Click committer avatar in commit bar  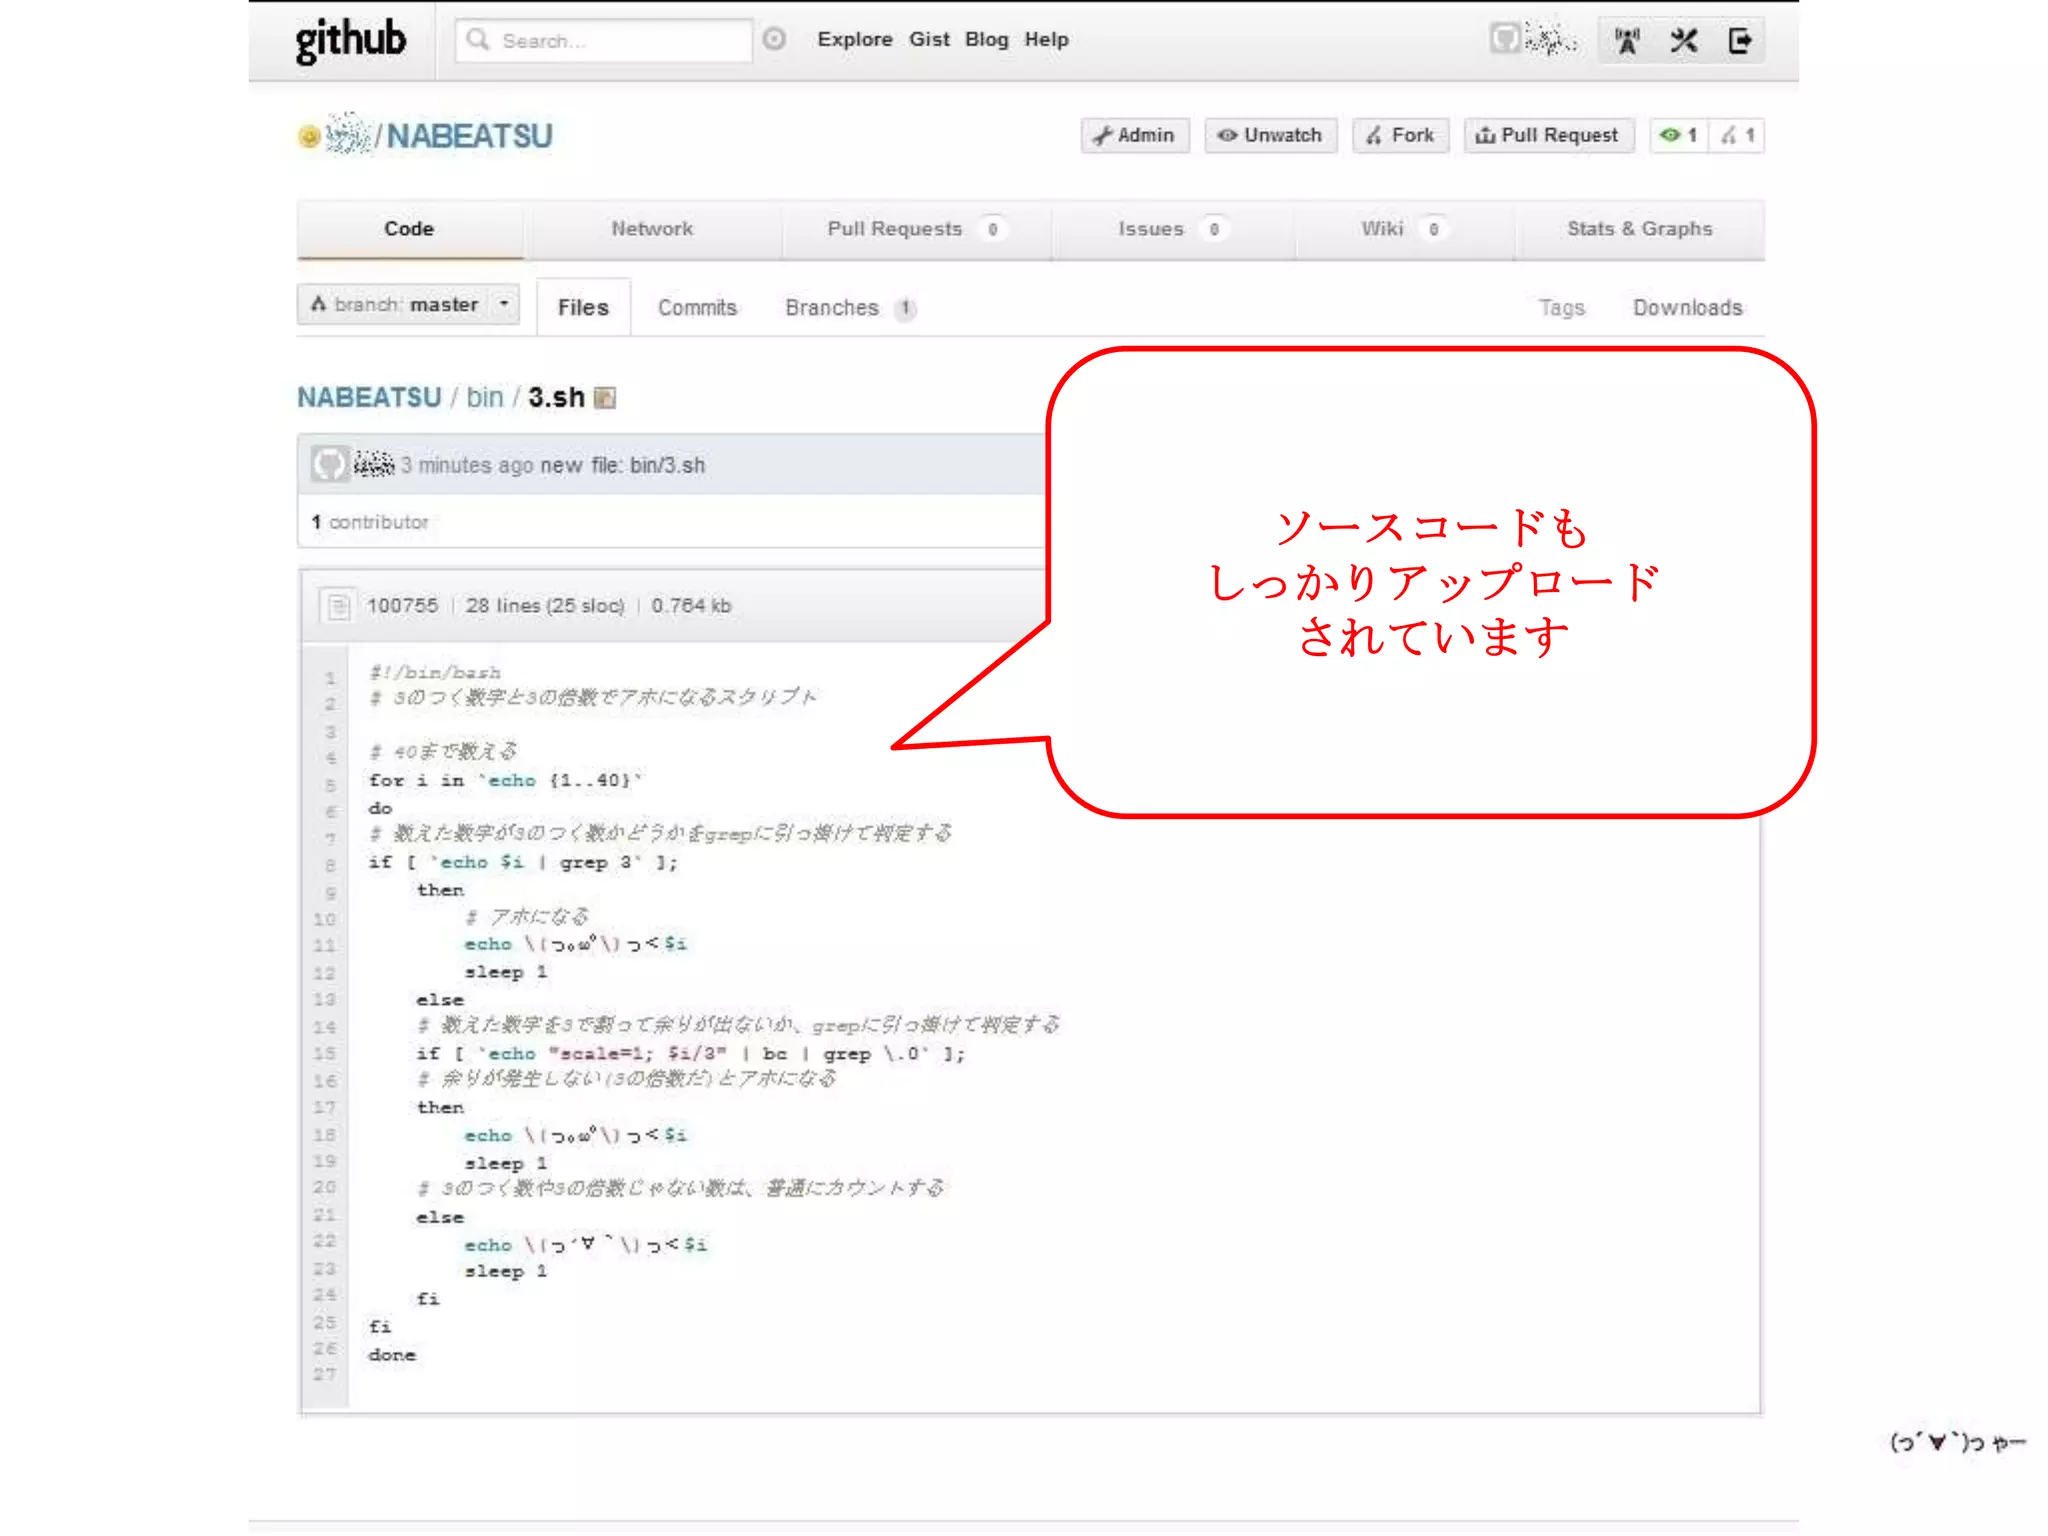coord(329,465)
